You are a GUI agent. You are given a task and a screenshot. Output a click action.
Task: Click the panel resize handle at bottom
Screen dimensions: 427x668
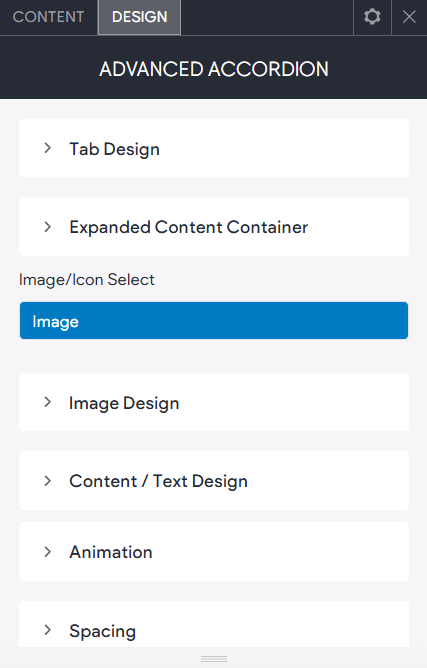click(x=214, y=659)
